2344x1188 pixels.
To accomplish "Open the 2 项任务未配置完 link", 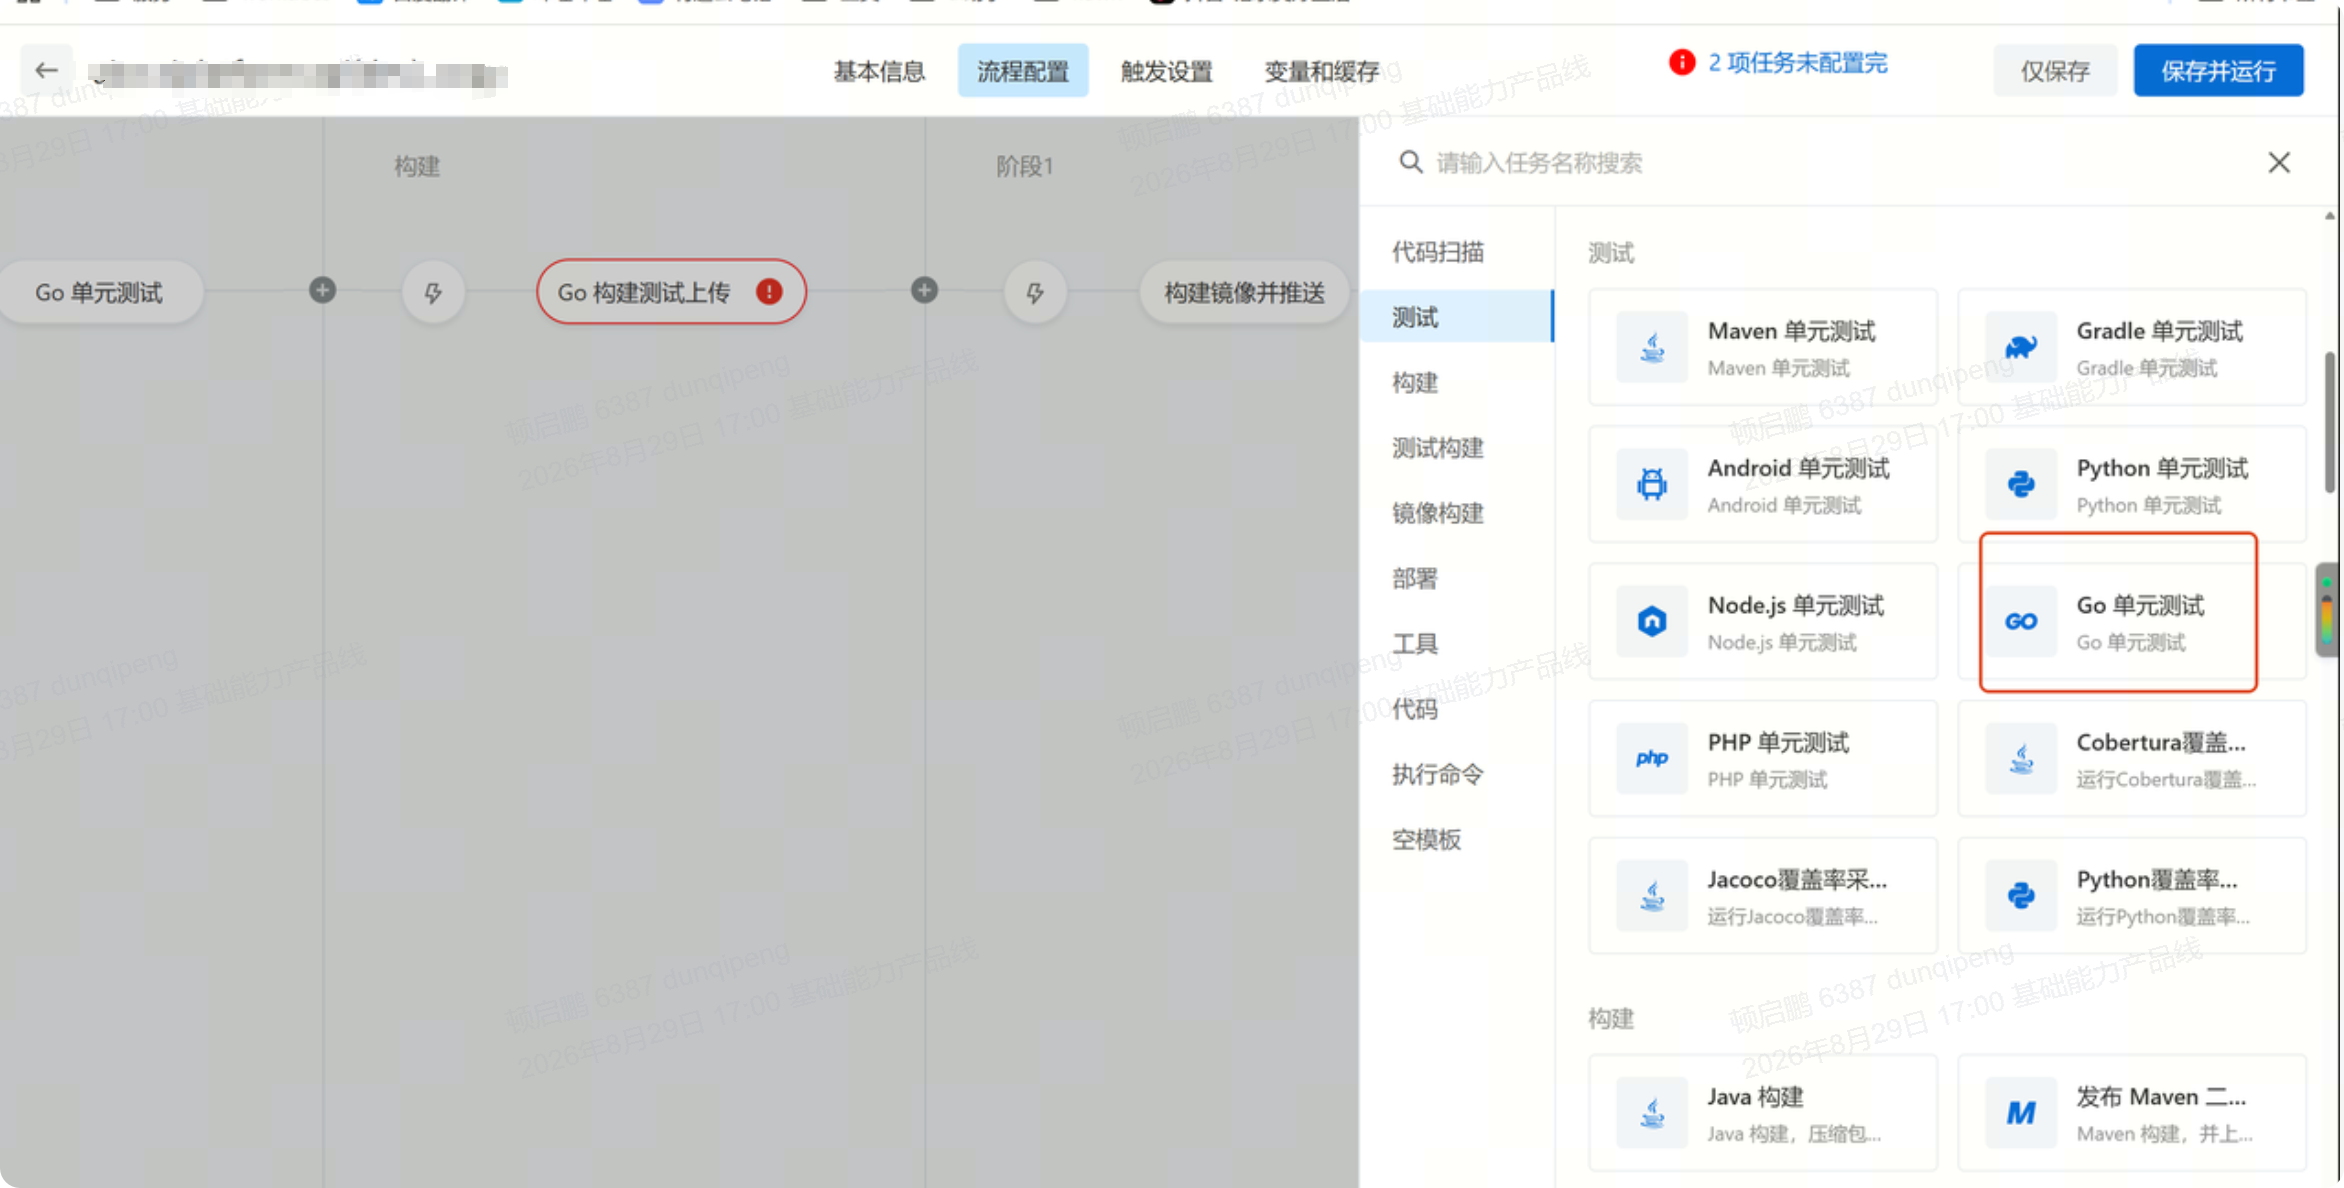I will pyautogui.click(x=1797, y=63).
